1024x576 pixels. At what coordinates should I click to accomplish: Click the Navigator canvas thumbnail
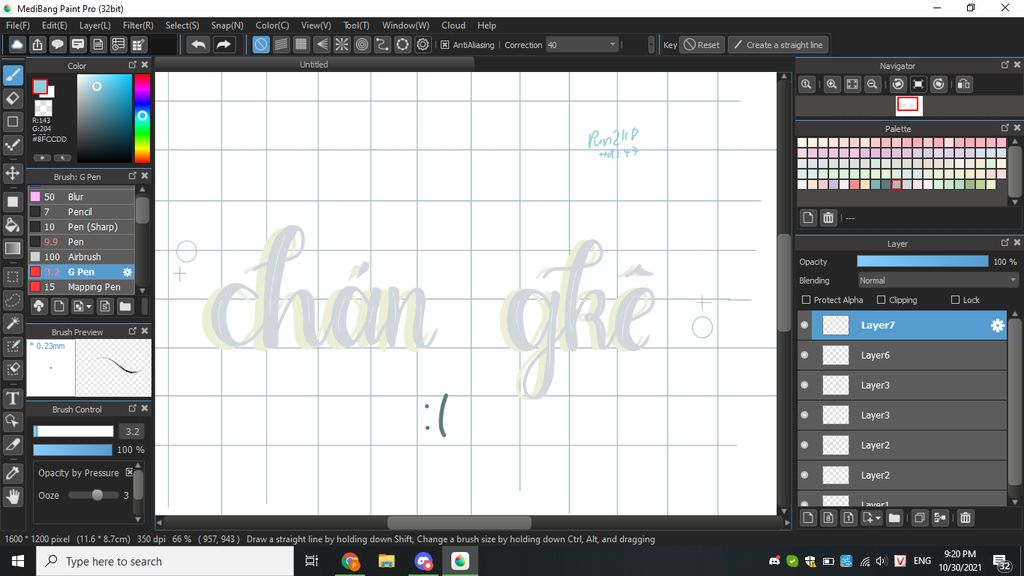[908, 104]
